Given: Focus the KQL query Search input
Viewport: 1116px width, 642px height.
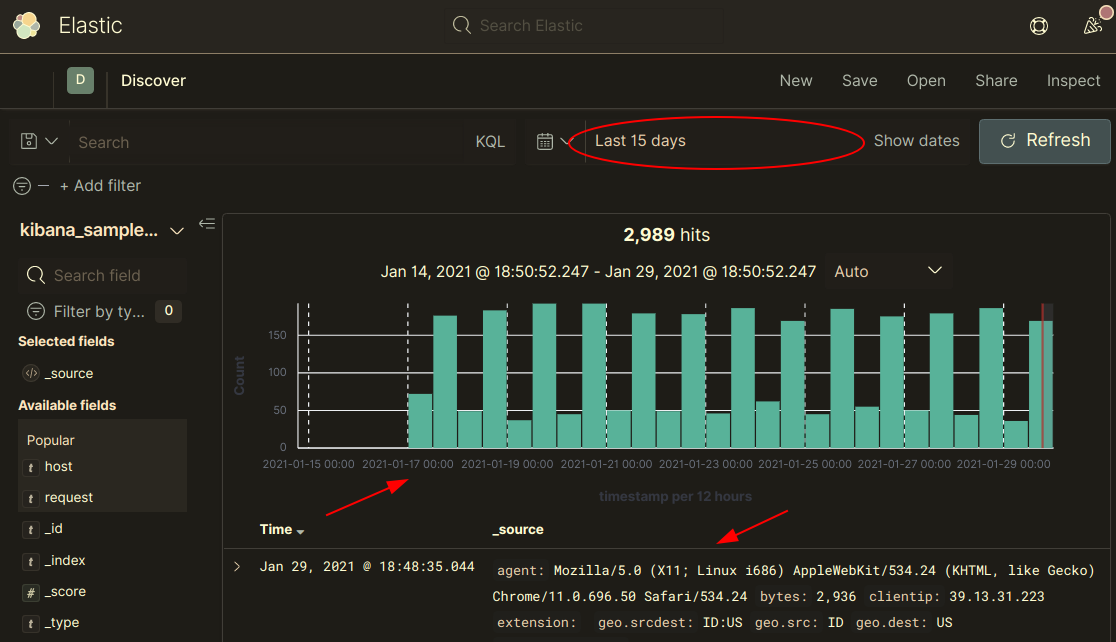Looking at the screenshot, I should tap(267, 142).
